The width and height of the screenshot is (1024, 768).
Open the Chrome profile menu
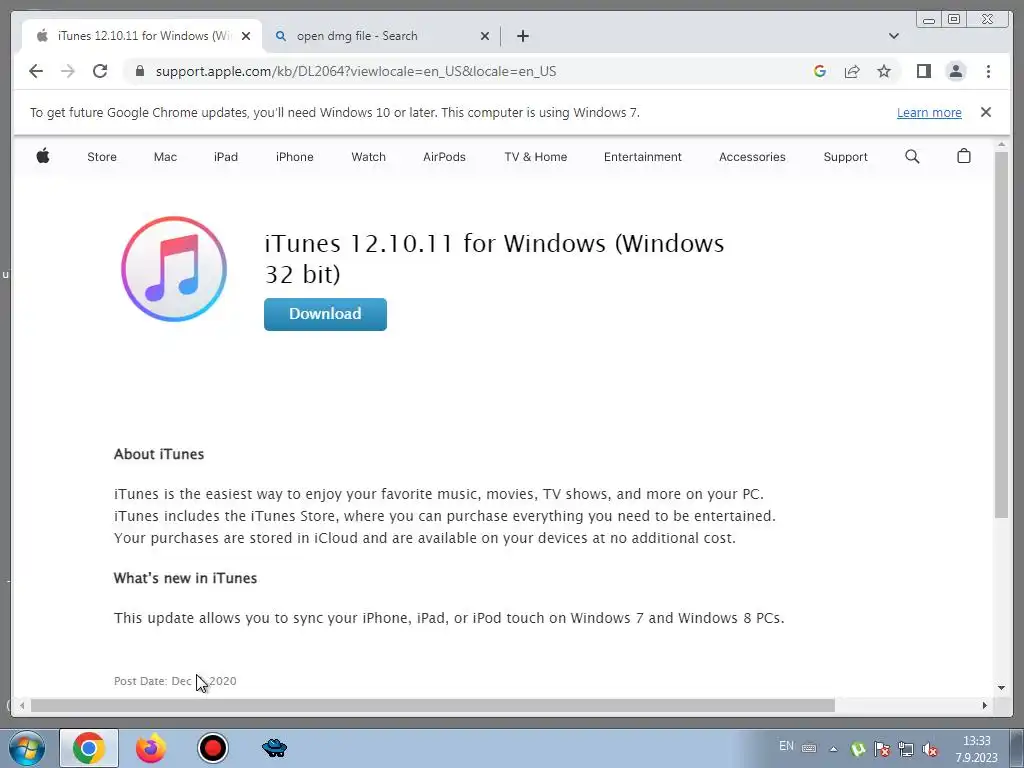(955, 71)
